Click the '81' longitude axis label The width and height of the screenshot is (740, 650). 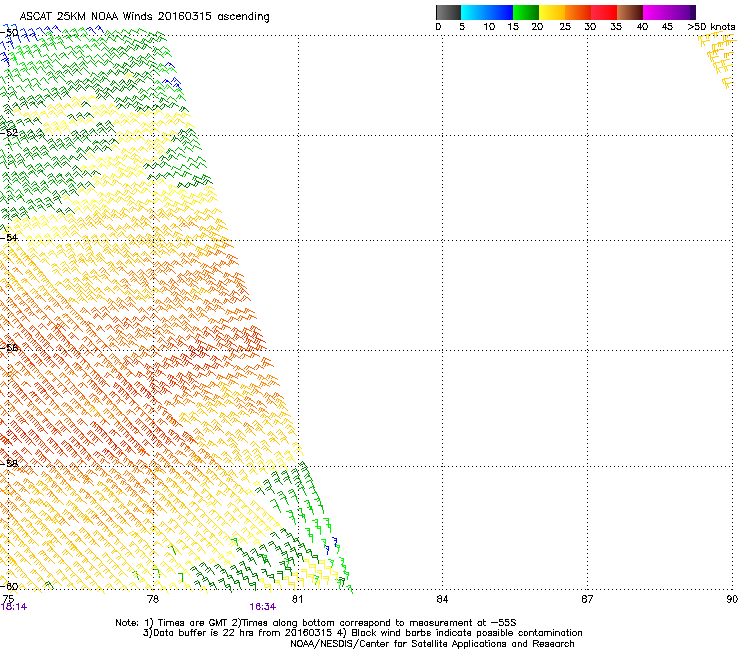(297, 599)
